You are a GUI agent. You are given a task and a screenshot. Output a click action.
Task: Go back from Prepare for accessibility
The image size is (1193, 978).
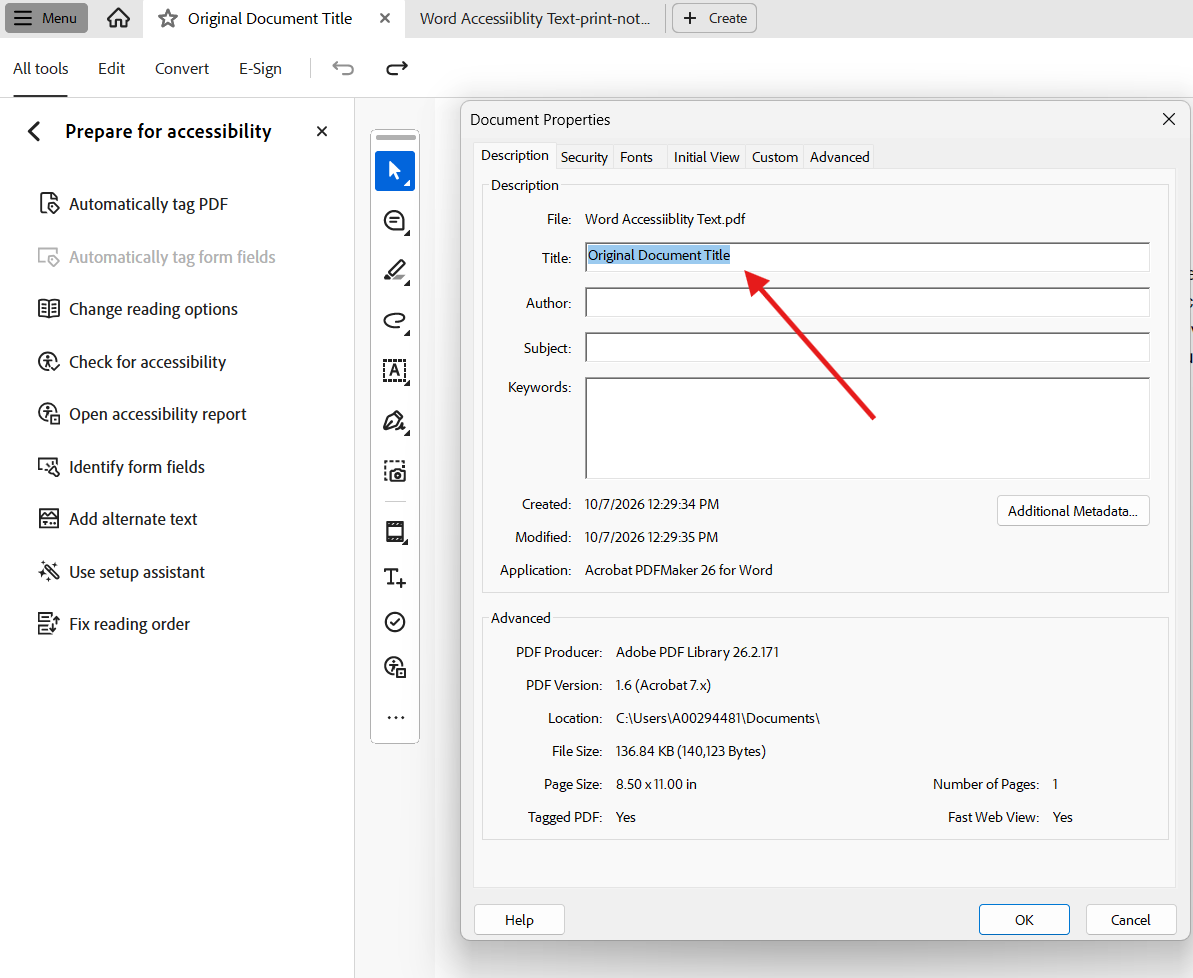pos(34,131)
